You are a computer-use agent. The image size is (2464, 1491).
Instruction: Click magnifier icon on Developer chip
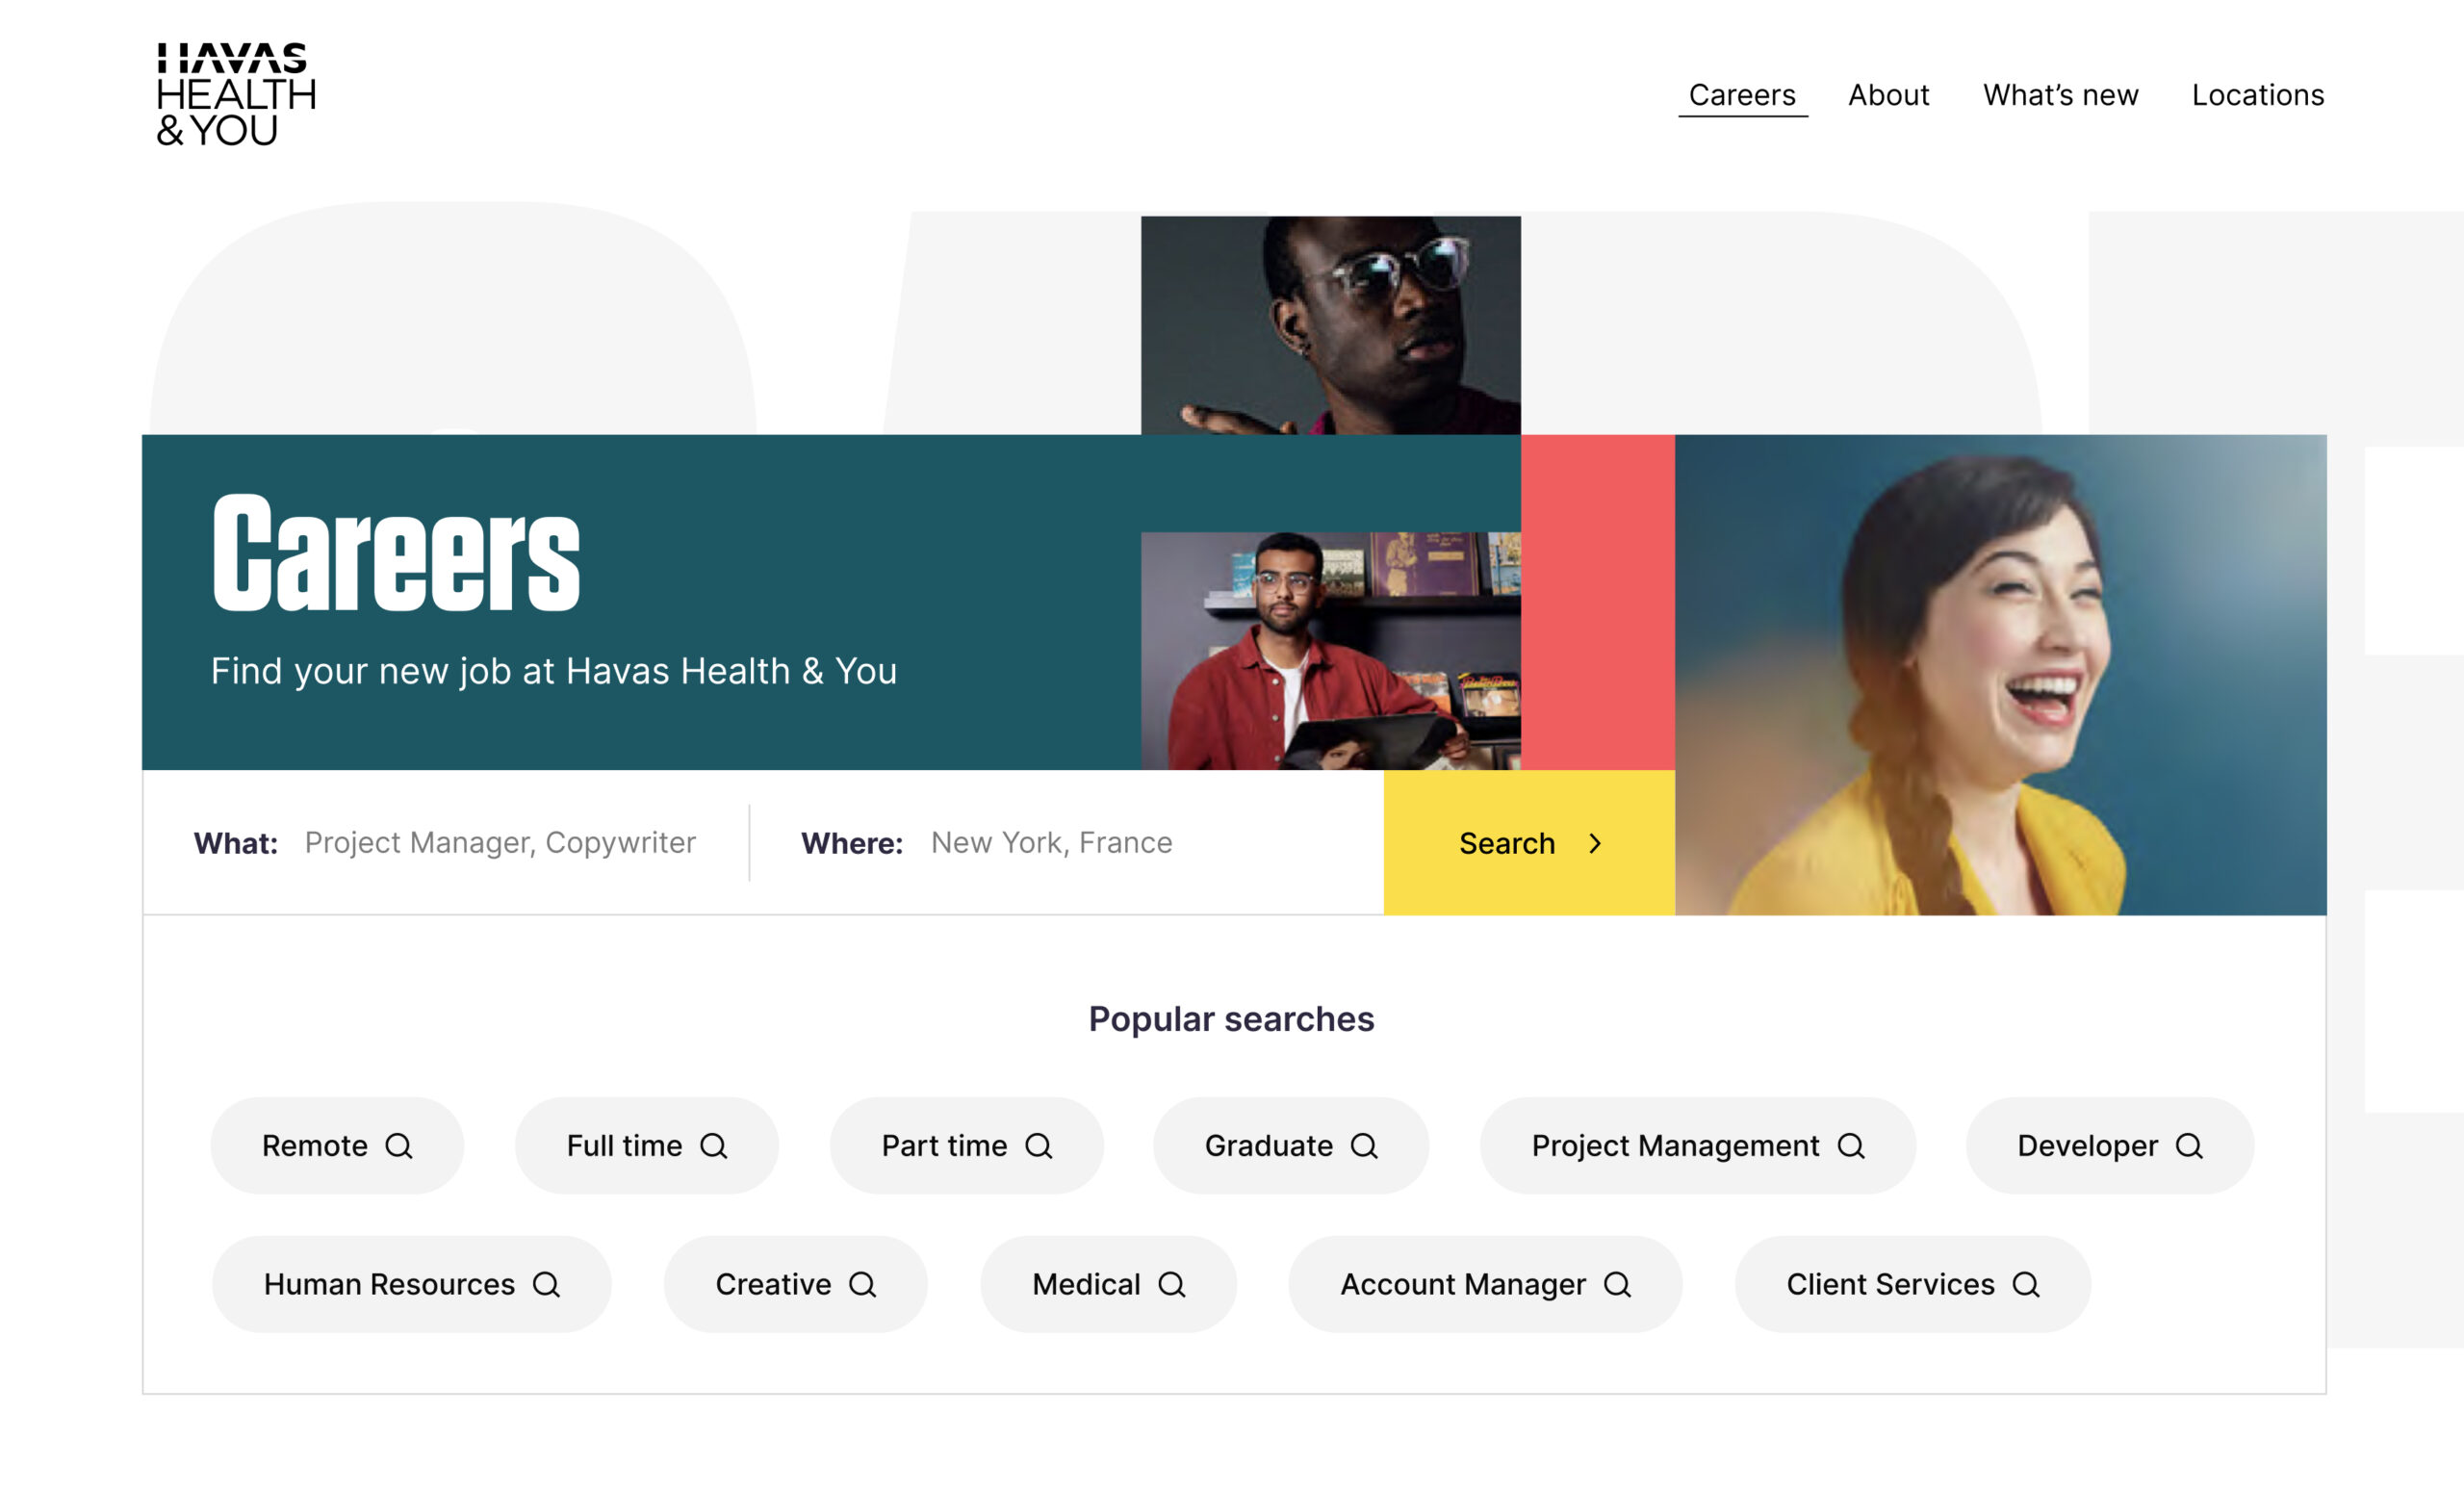pyautogui.click(x=2189, y=1146)
